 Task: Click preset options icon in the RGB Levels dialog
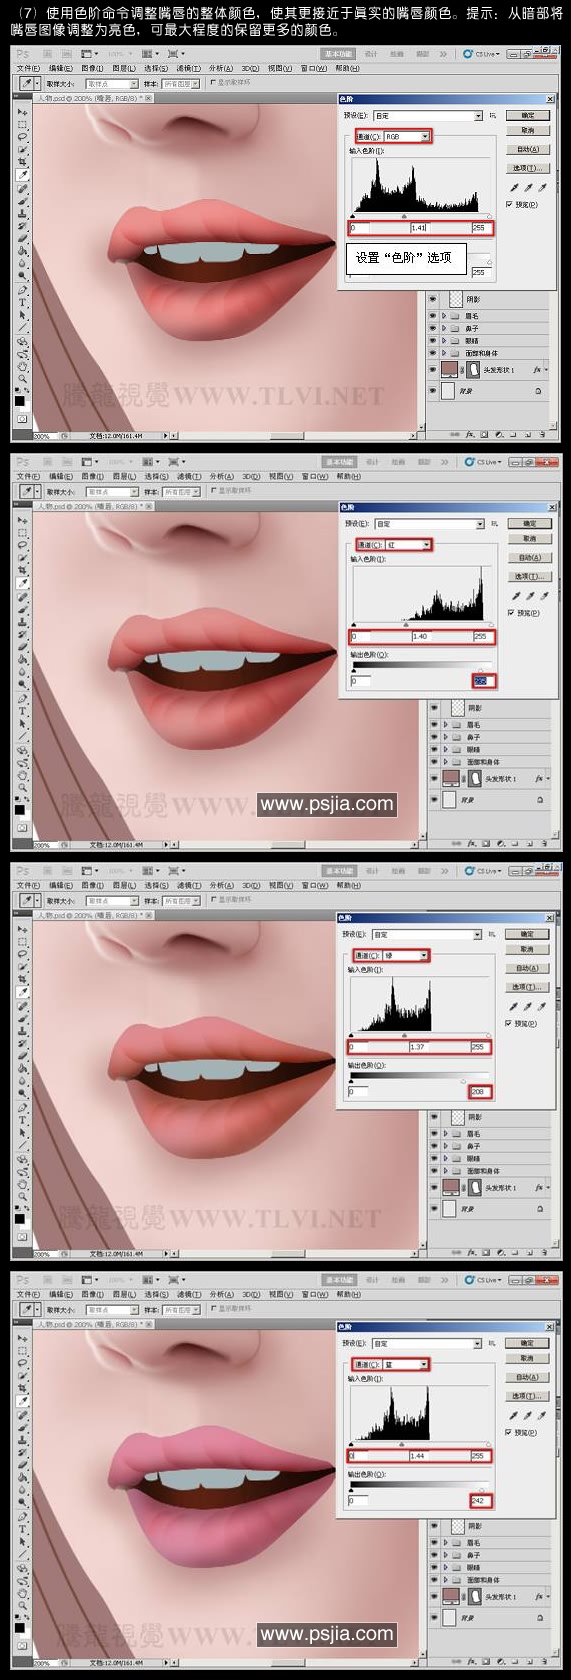(492, 115)
